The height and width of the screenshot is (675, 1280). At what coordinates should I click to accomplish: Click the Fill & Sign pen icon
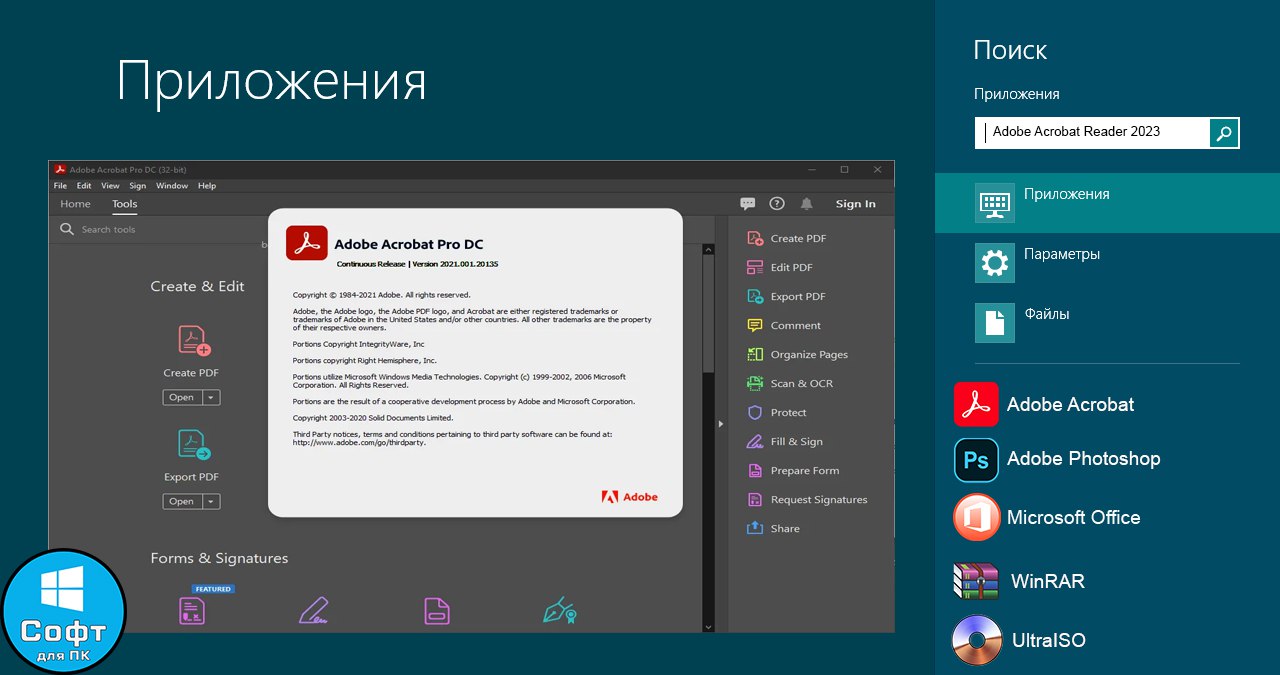[x=314, y=610]
